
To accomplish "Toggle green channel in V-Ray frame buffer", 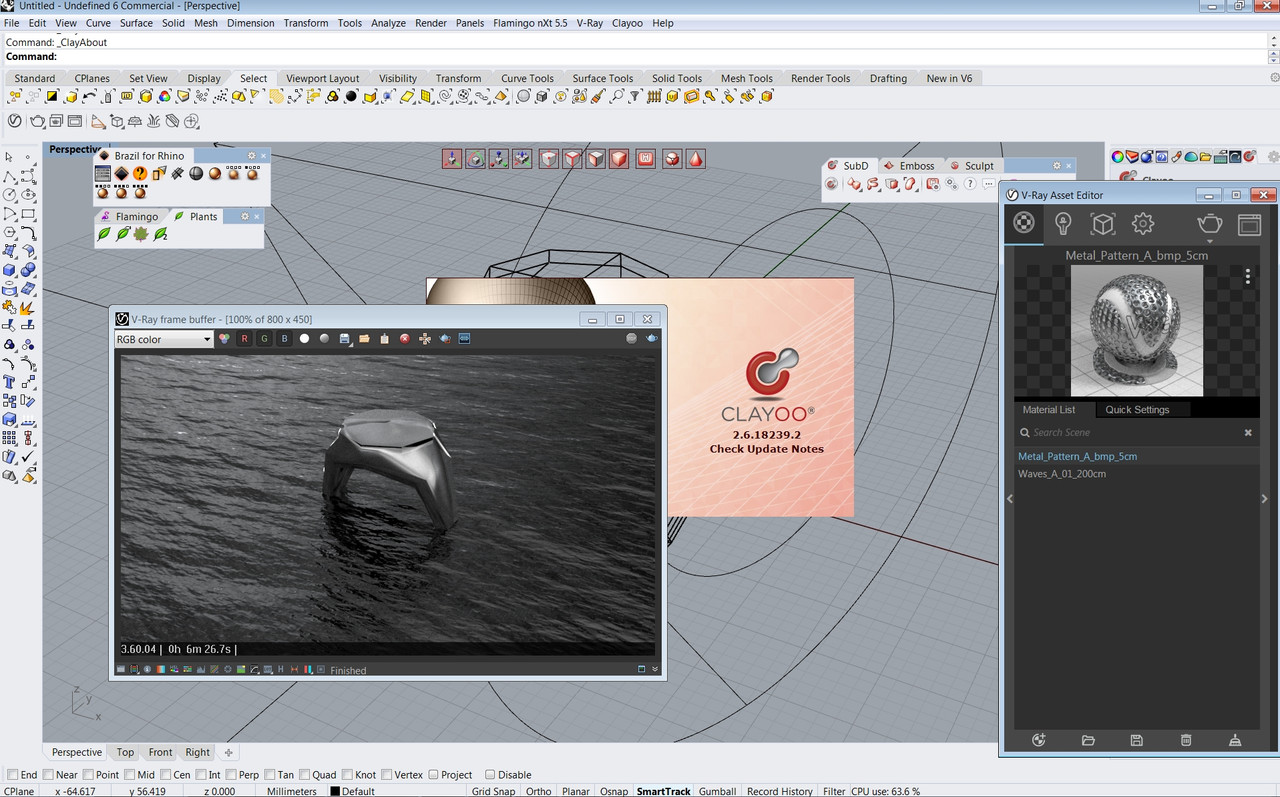I will click(x=264, y=339).
